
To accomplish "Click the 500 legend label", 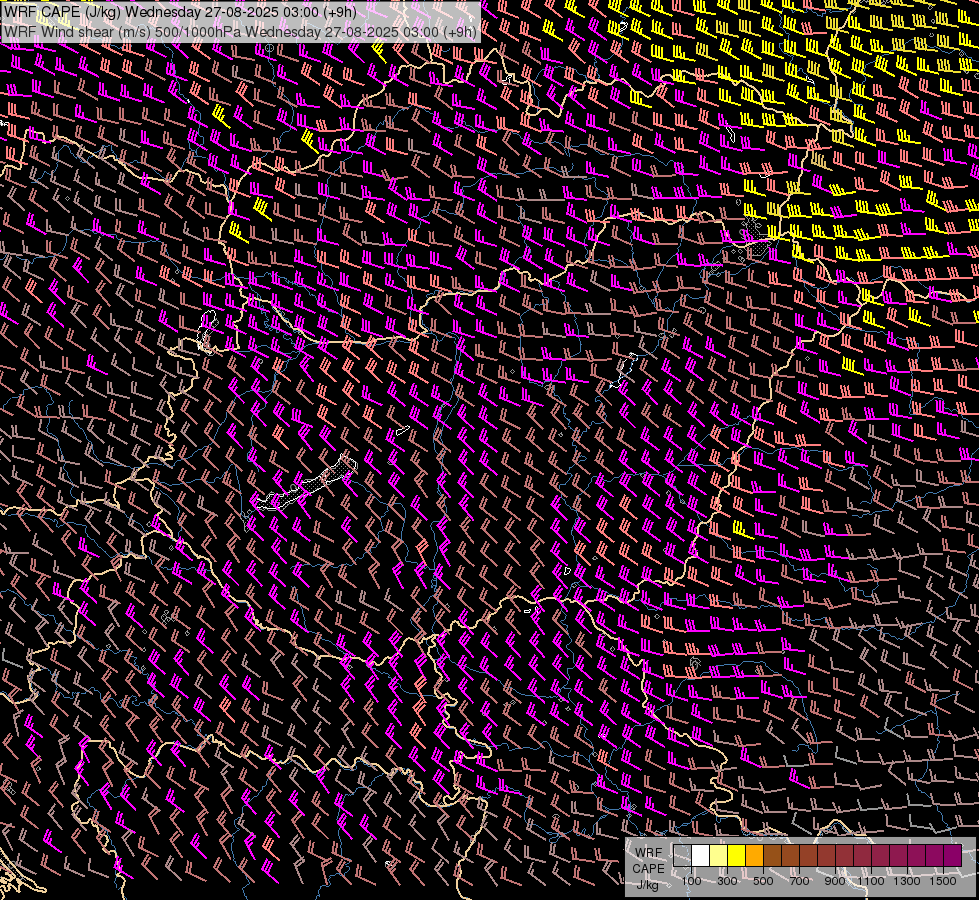I will [763, 881].
